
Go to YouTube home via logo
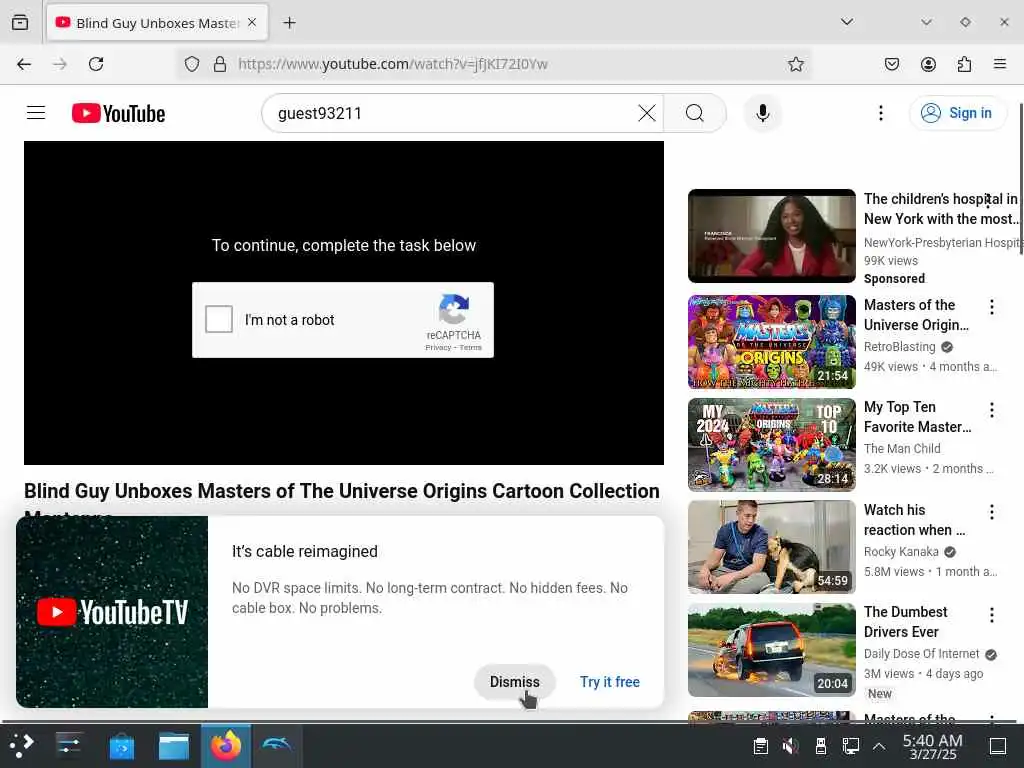point(118,113)
